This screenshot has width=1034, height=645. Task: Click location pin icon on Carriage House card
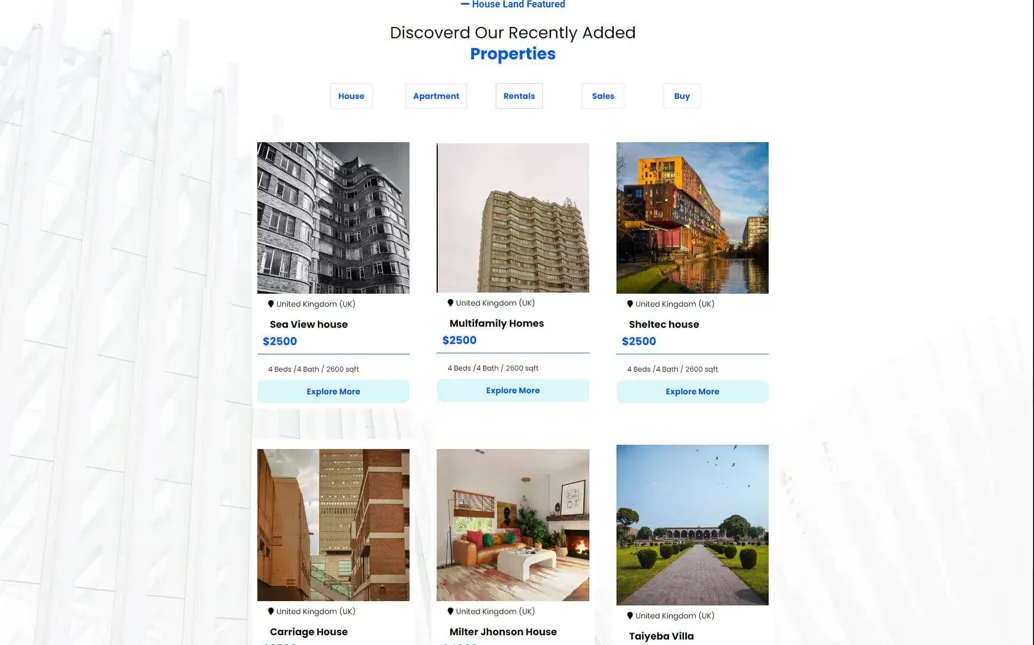pyautogui.click(x=270, y=611)
